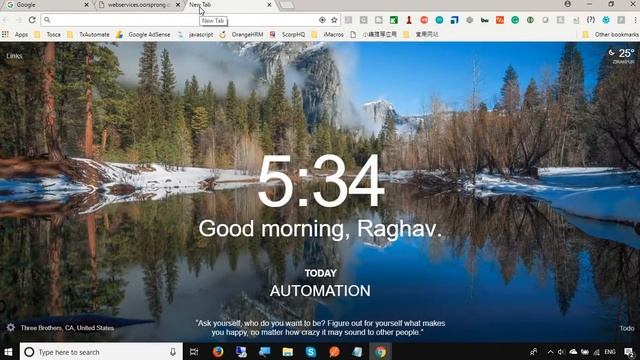Click the Type here to search box

click(x=101, y=351)
